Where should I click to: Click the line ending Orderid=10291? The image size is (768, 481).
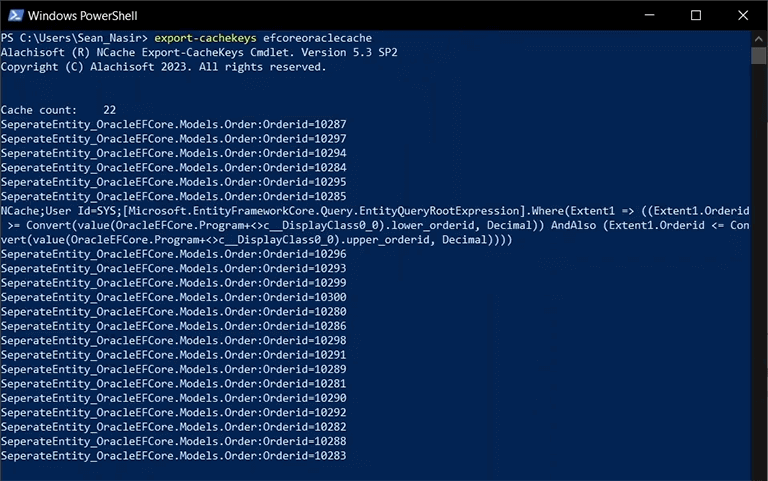click(173, 355)
